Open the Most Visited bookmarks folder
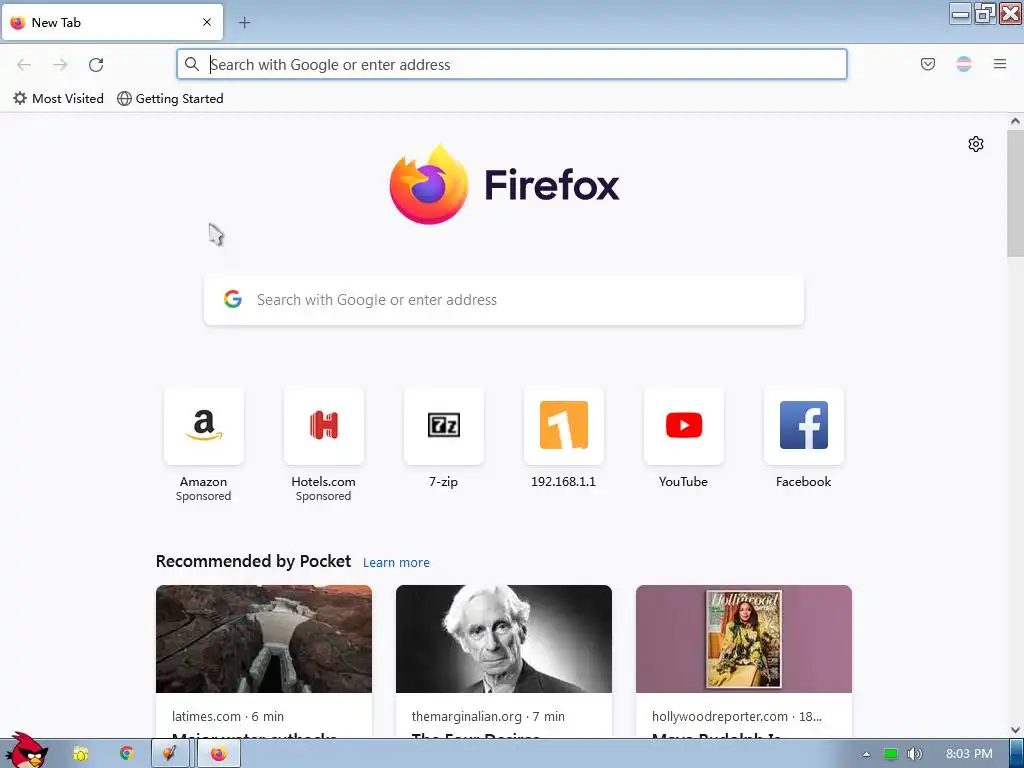This screenshot has width=1024, height=768. [58, 99]
